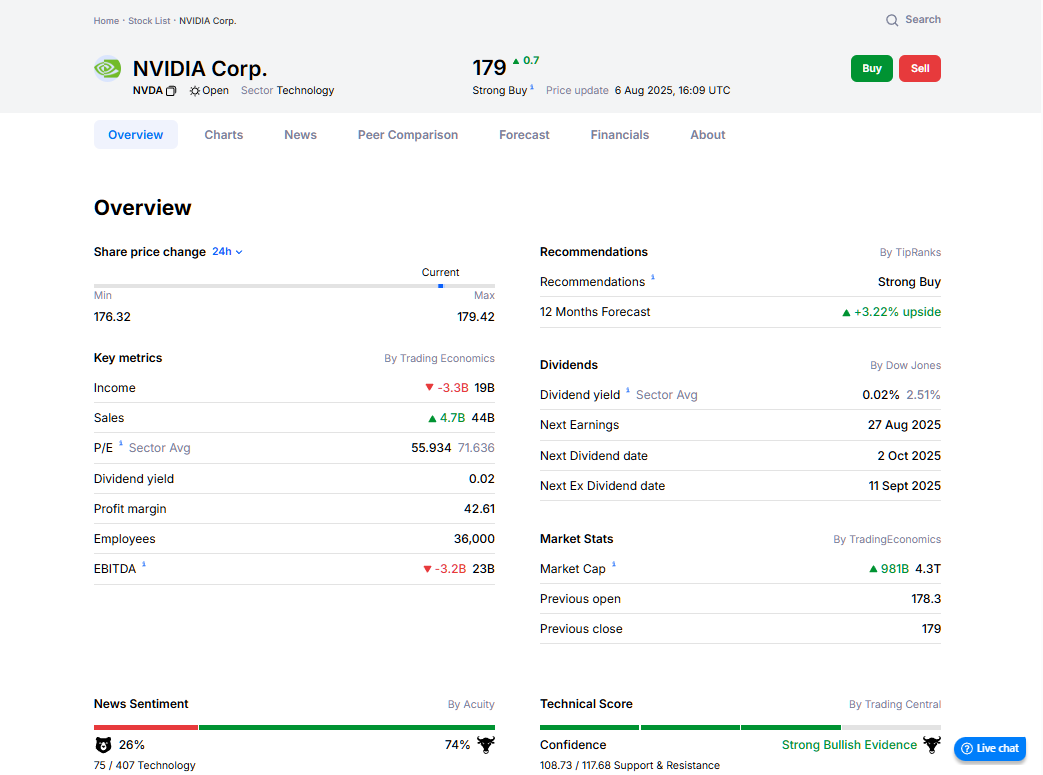Image resolution: width=1043 pixels, height=775 pixels.
Task: Click the market Open sun icon
Action: click(194, 91)
